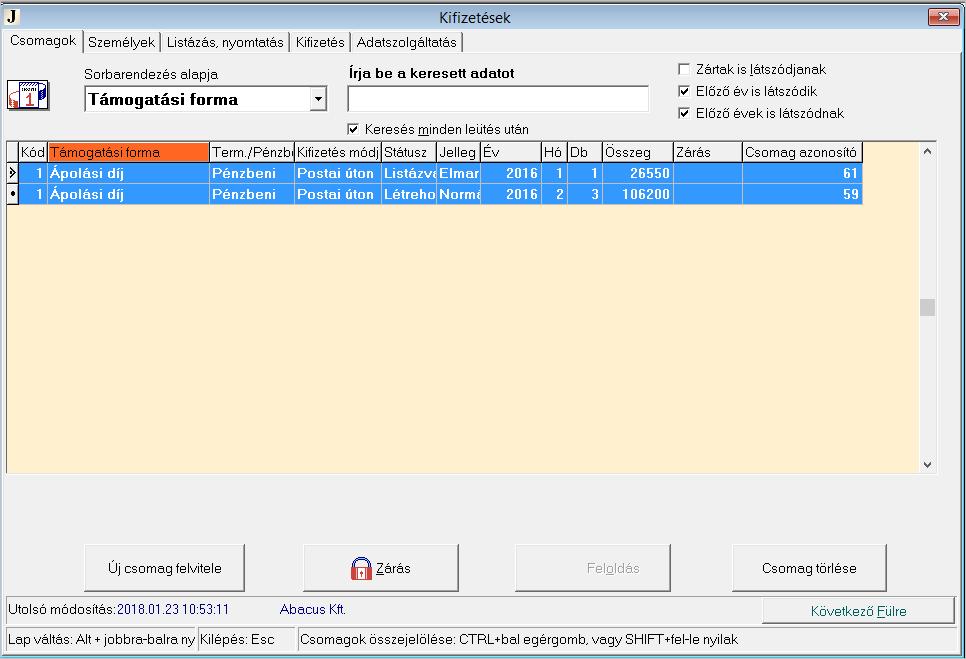Click the search data input field
The image size is (966, 659).
(x=498, y=99)
